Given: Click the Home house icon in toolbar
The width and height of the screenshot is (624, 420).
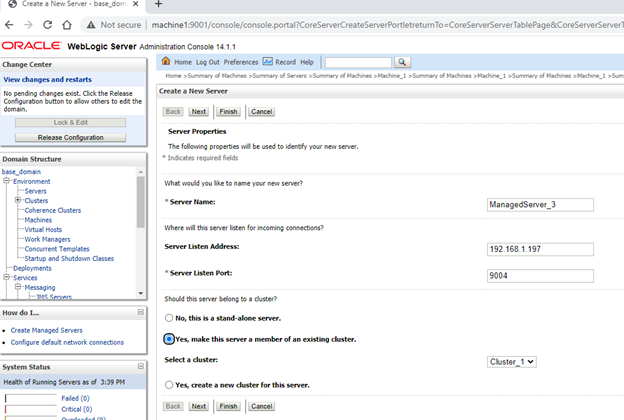Looking at the screenshot, I should coord(166,61).
